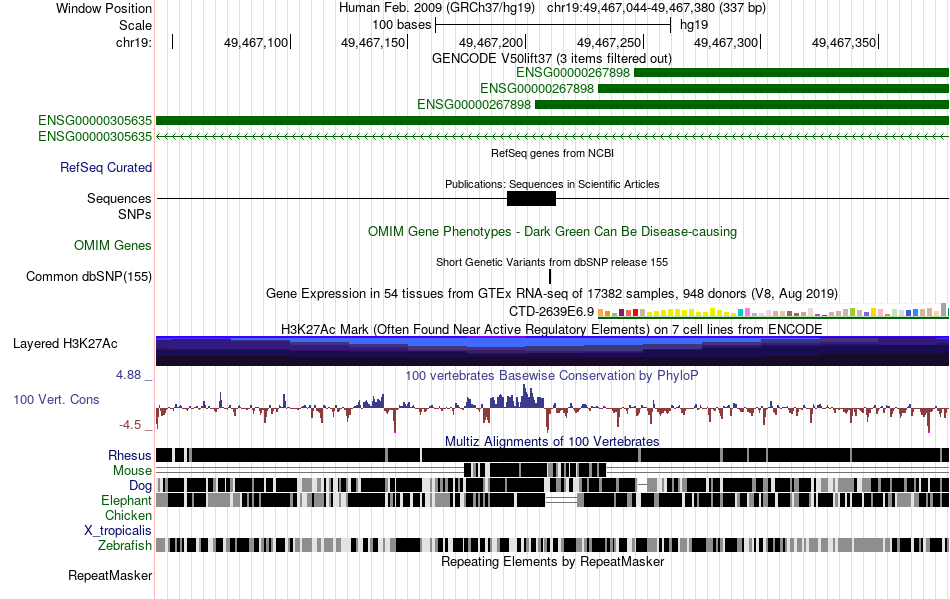Click the Dog species label
The height and width of the screenshot is (599, 950).
click(140, 485)
